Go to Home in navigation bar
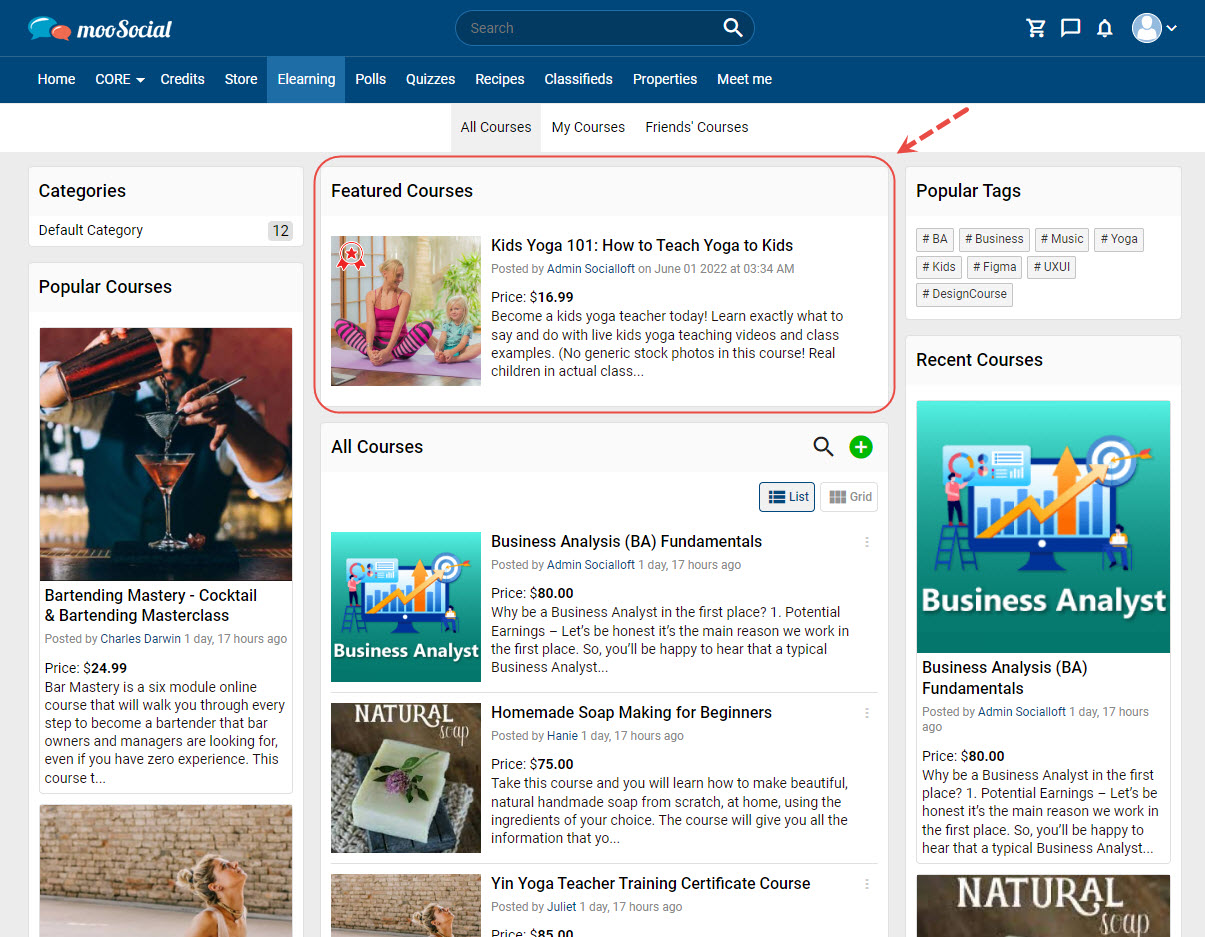The width and height of the screenshot is (1205, 937). (x=56, y=79)
